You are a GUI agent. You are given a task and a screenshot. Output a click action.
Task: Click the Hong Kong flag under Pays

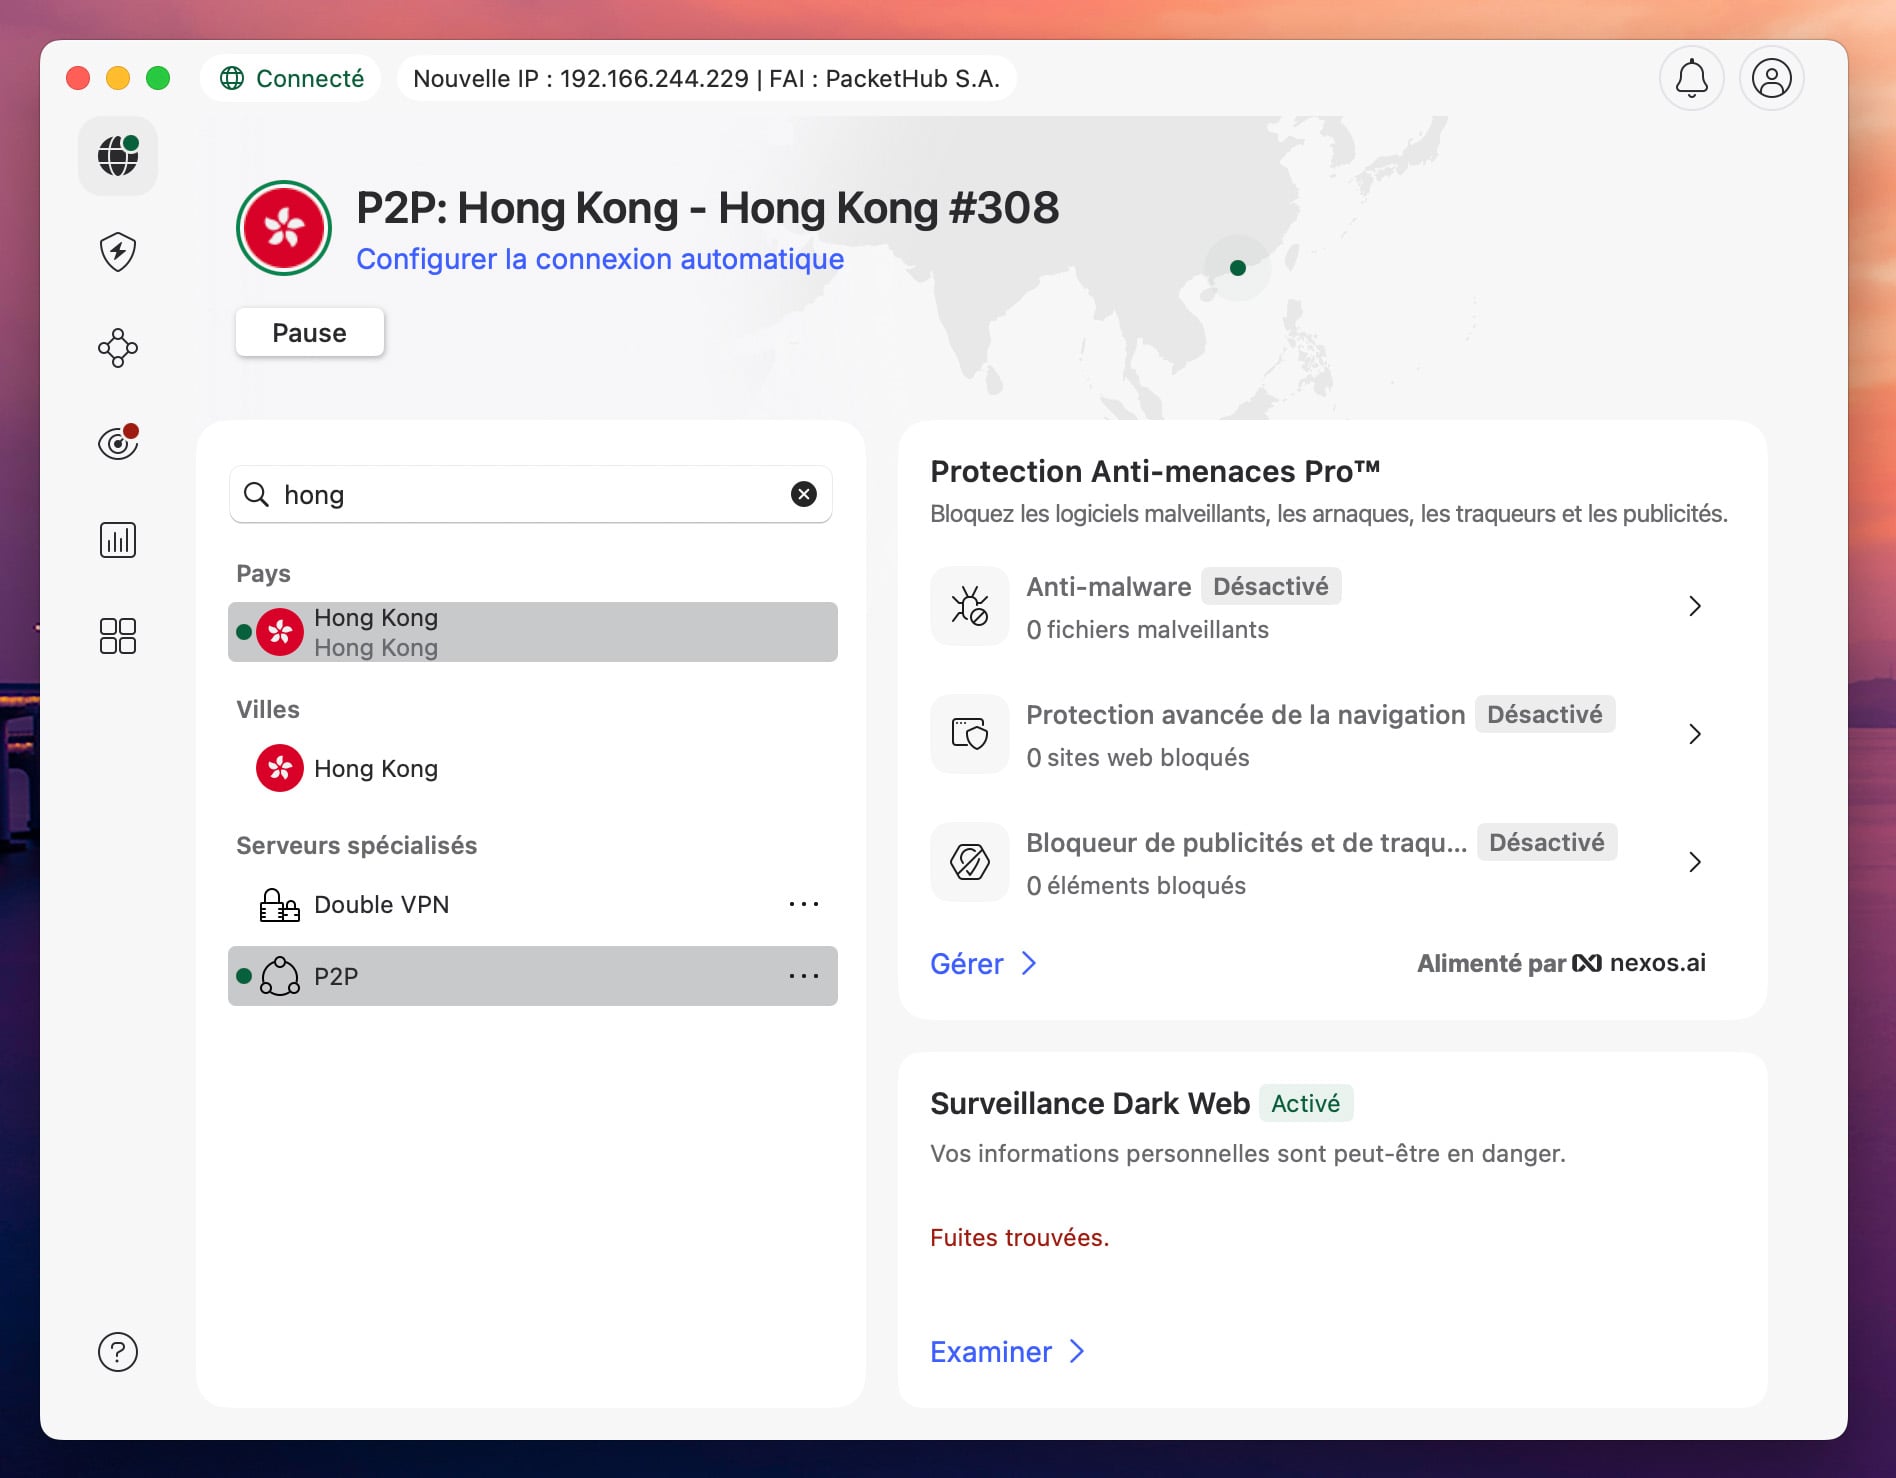pyautogui.click(x=280, y=632)
